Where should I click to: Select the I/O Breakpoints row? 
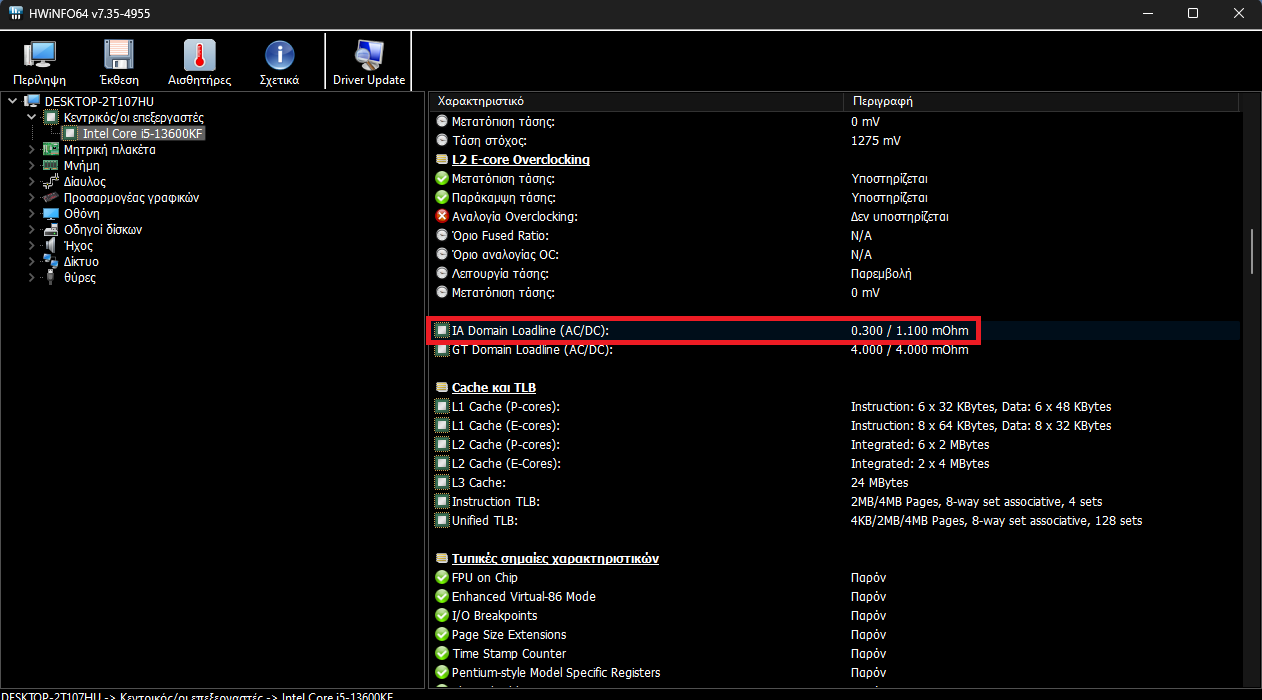coord(835,616)
